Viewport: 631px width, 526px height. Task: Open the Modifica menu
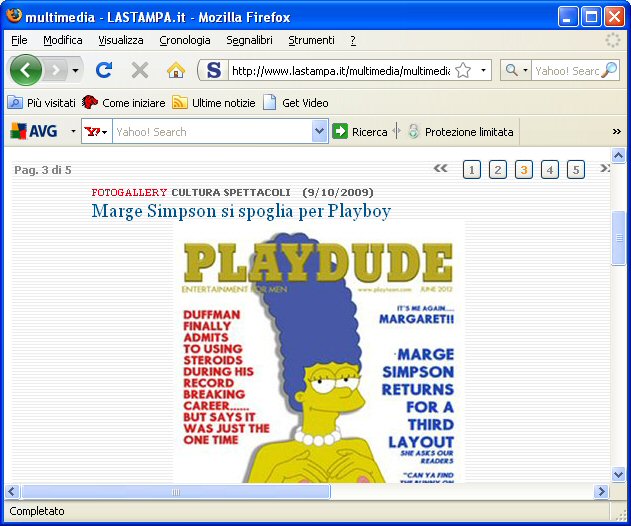point(63,40)
